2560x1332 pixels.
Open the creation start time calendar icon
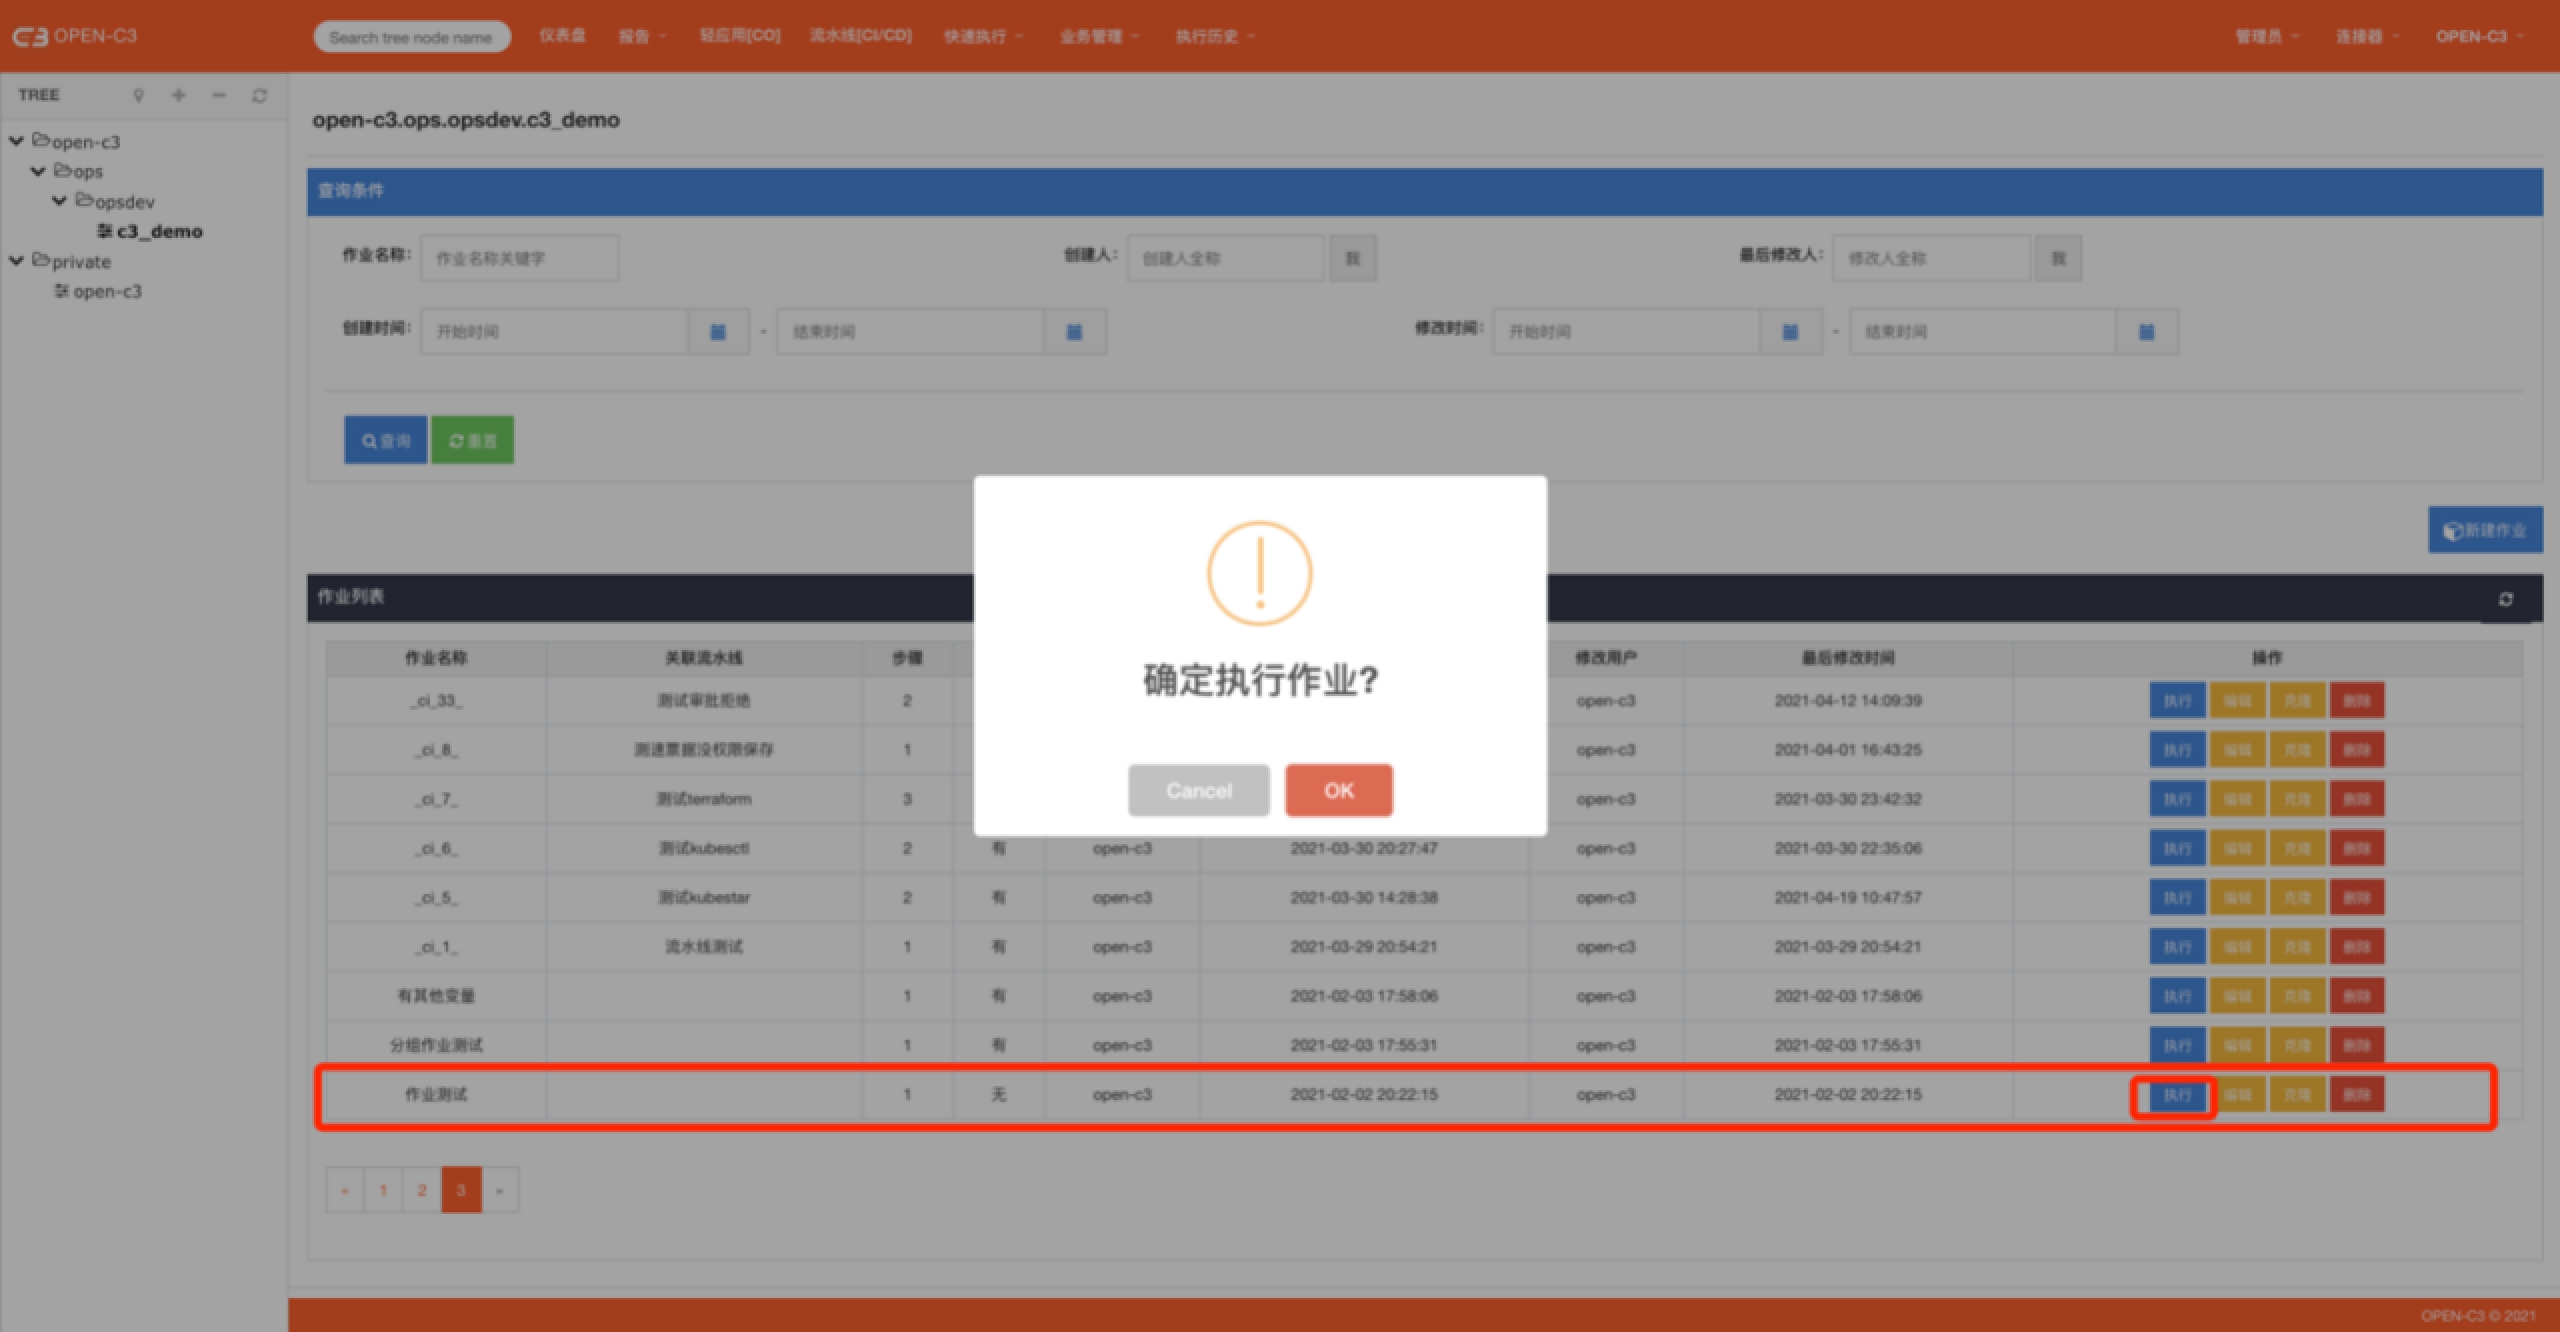point(717,332)
